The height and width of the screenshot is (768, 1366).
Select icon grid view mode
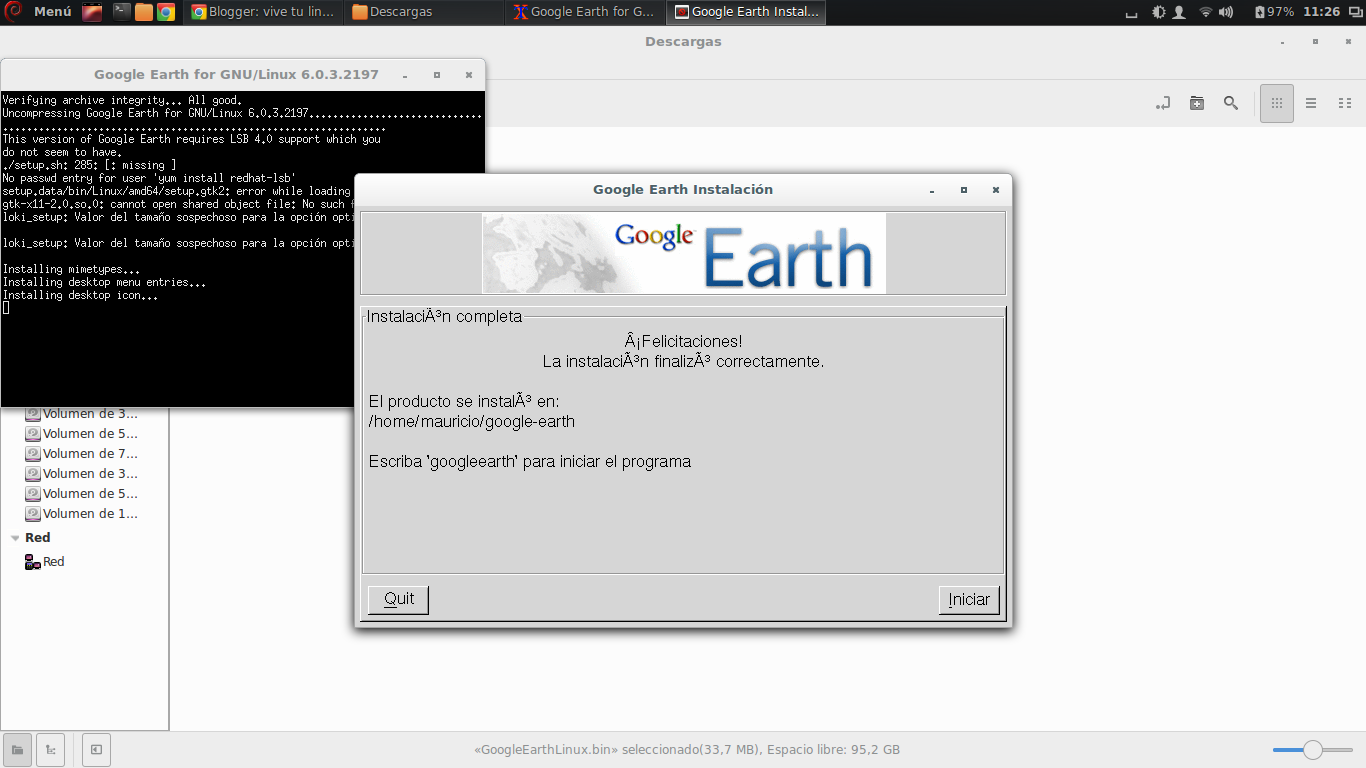[x=1276, y=103]
